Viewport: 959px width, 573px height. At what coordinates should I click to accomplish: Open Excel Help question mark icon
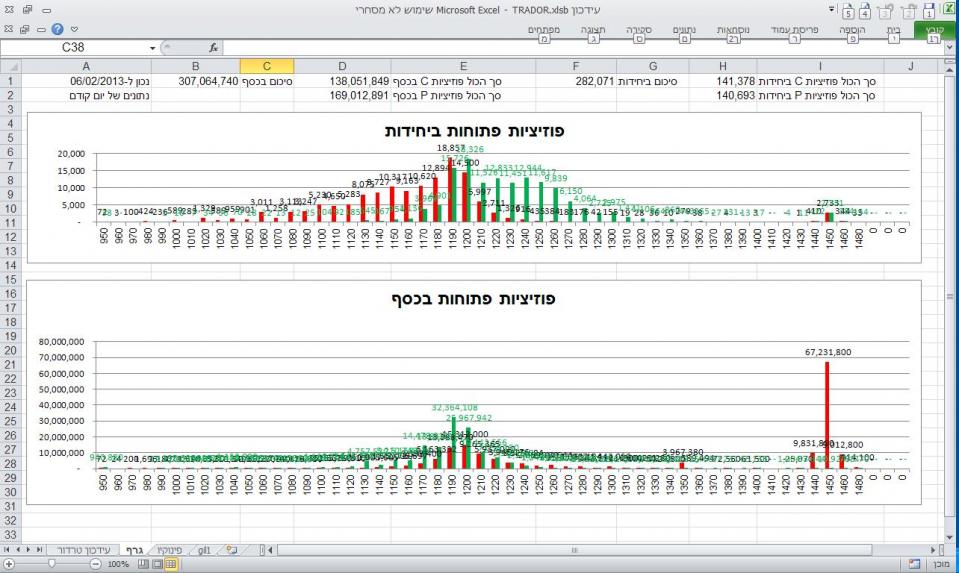[x=59, y=29]
